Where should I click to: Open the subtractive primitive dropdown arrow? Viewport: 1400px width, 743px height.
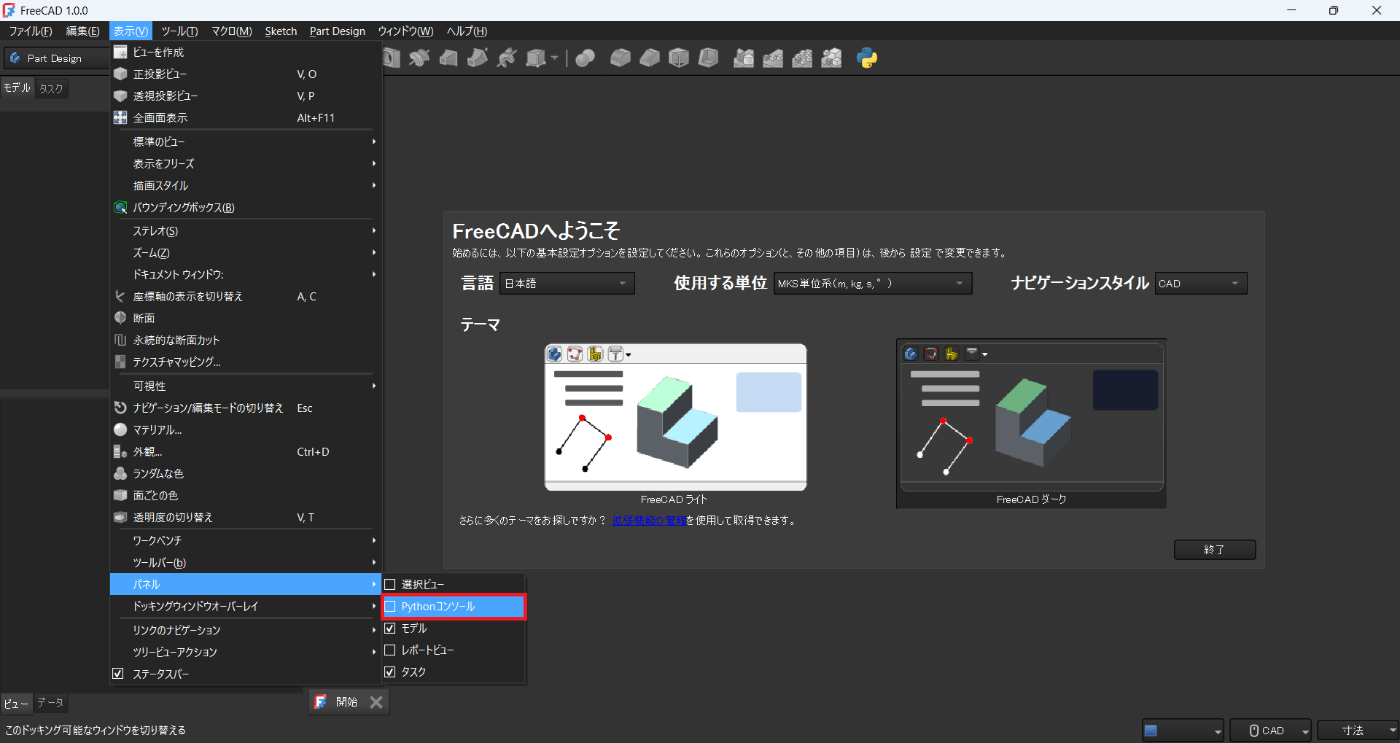coord(554,58)
